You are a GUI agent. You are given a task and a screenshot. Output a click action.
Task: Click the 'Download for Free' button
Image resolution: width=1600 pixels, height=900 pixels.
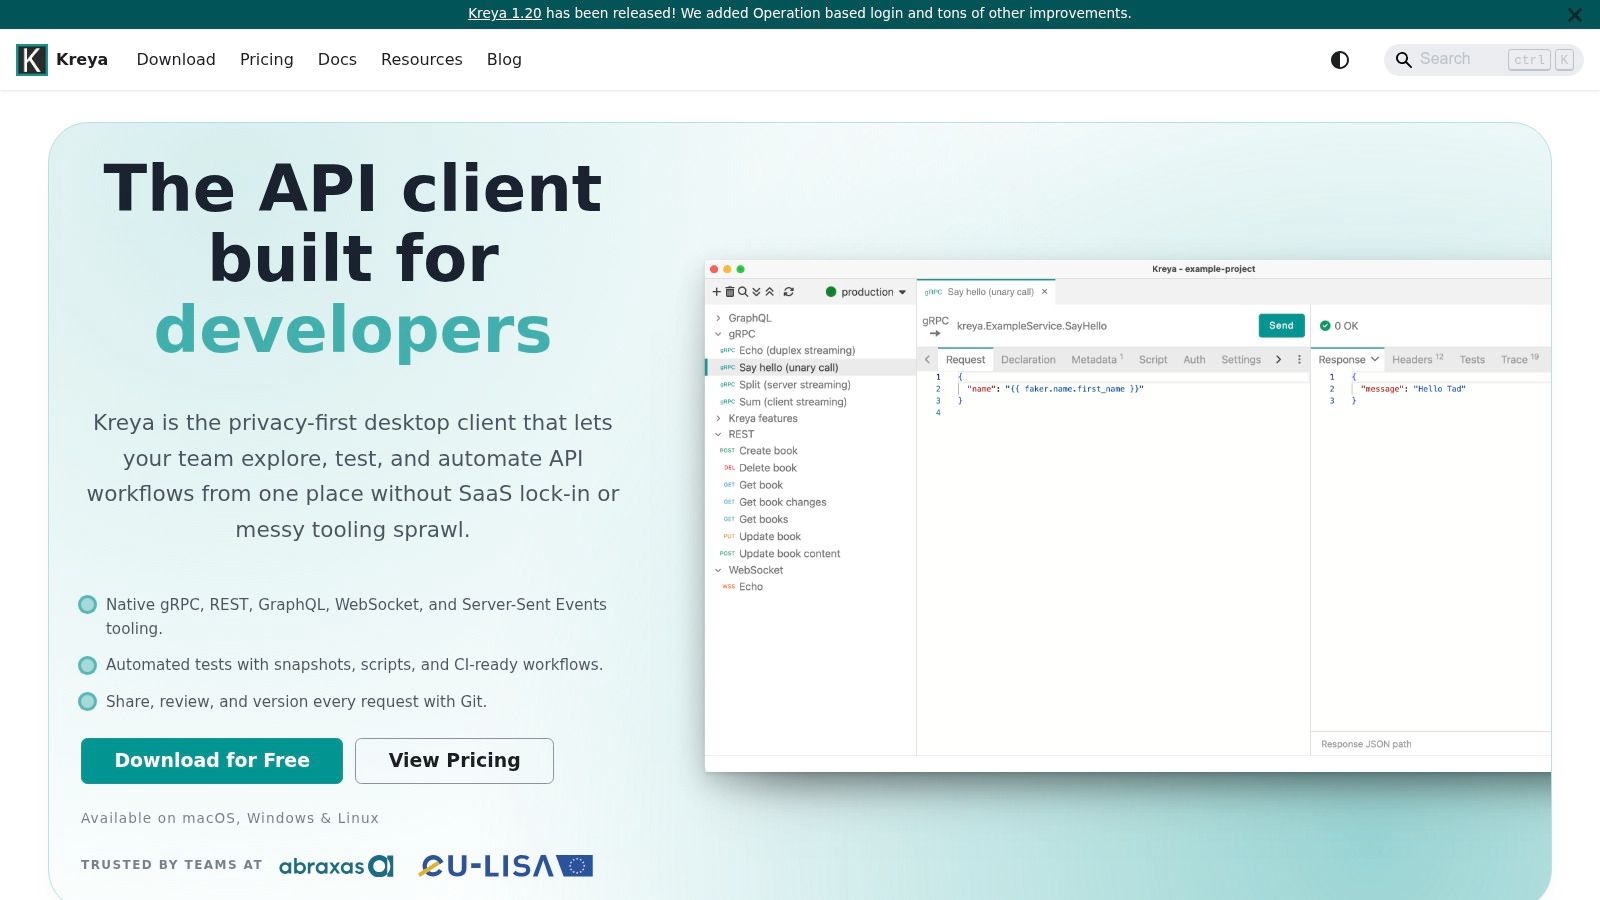tap(212, 761)
